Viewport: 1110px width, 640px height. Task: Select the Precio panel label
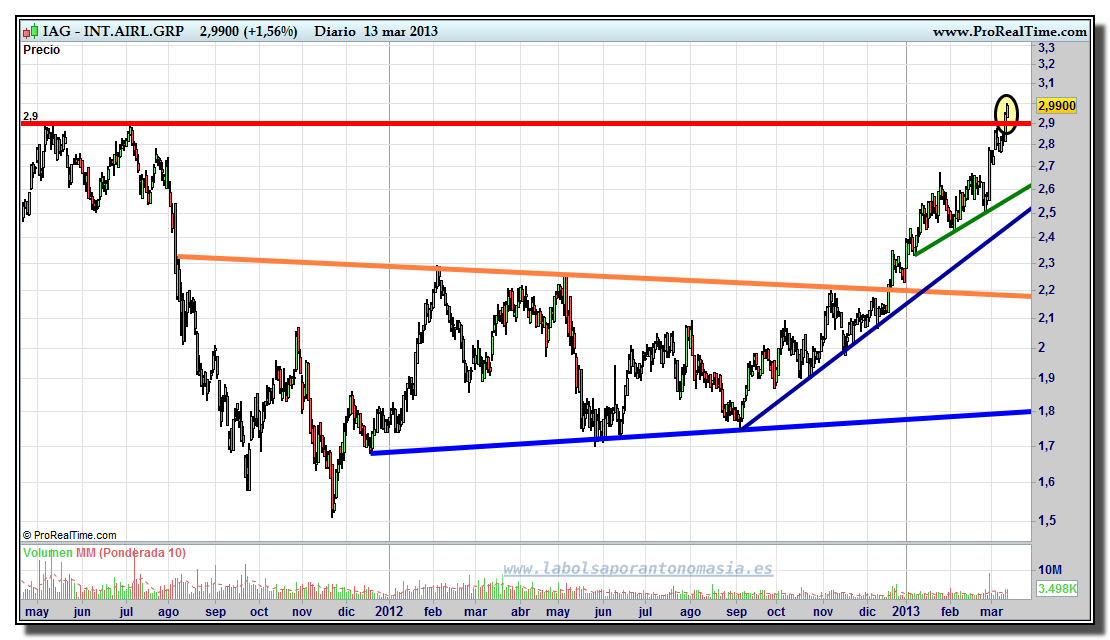coord(41,50)
